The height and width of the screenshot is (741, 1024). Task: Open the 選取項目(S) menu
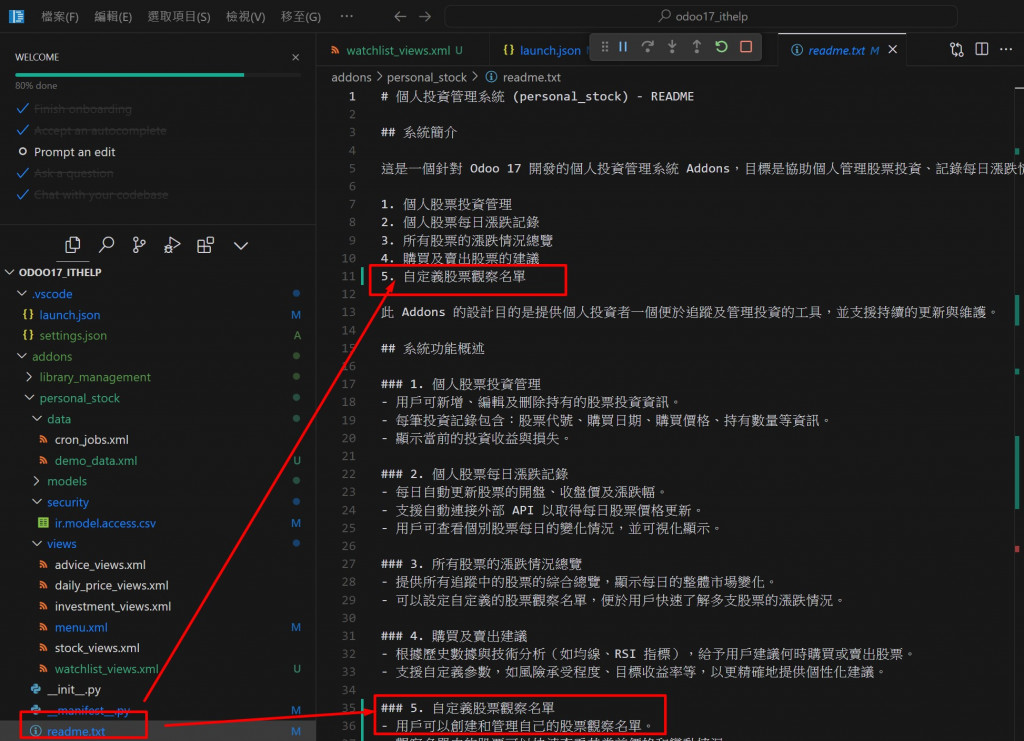click(x=179, y=16)
